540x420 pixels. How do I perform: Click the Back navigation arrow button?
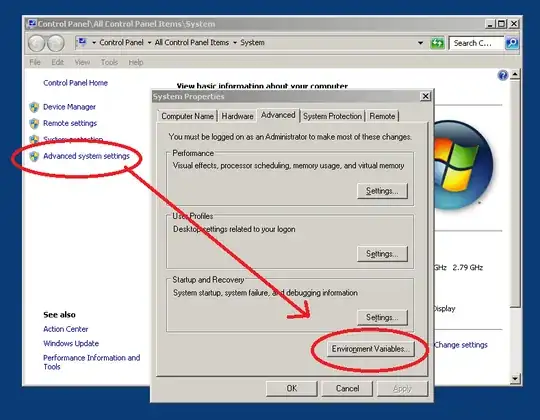[x=37, y=43]
